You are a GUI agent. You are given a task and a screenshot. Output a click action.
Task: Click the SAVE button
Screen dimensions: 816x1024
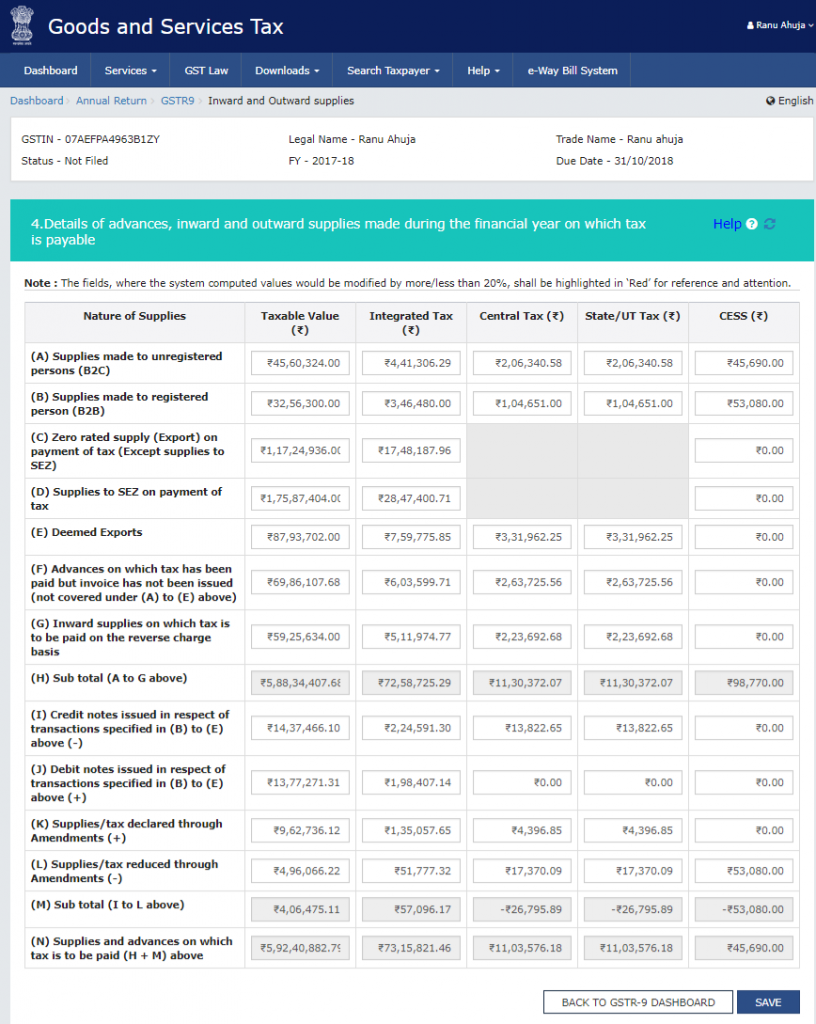tap(768, 1002)
